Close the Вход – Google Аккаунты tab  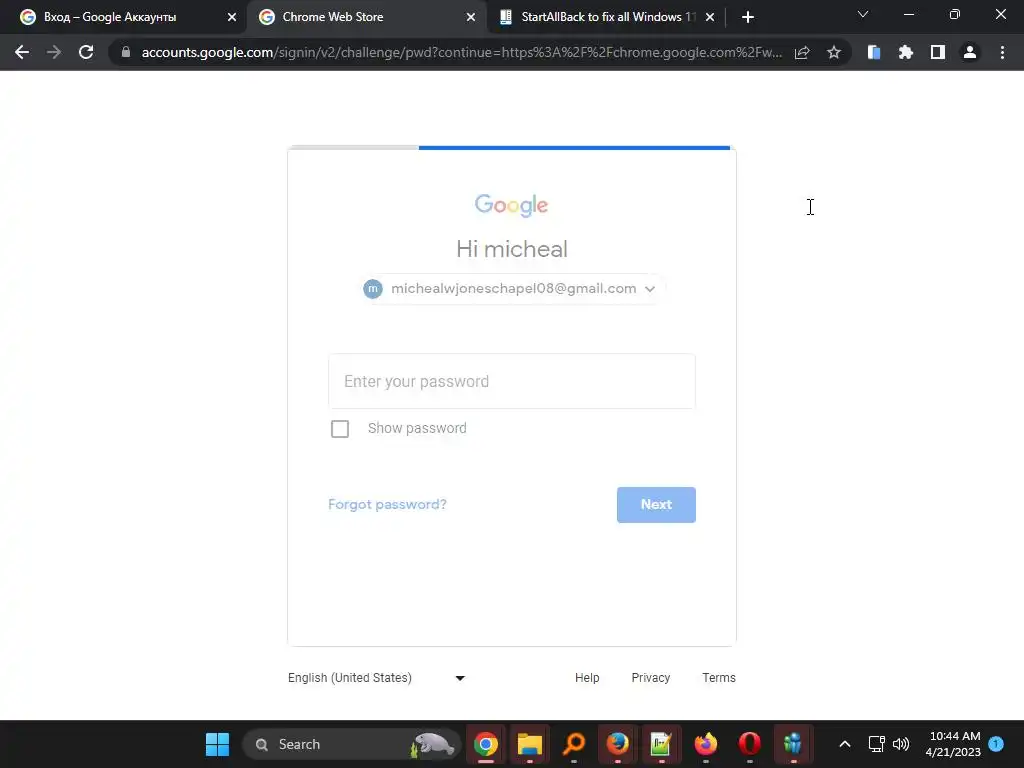(232, 17)
